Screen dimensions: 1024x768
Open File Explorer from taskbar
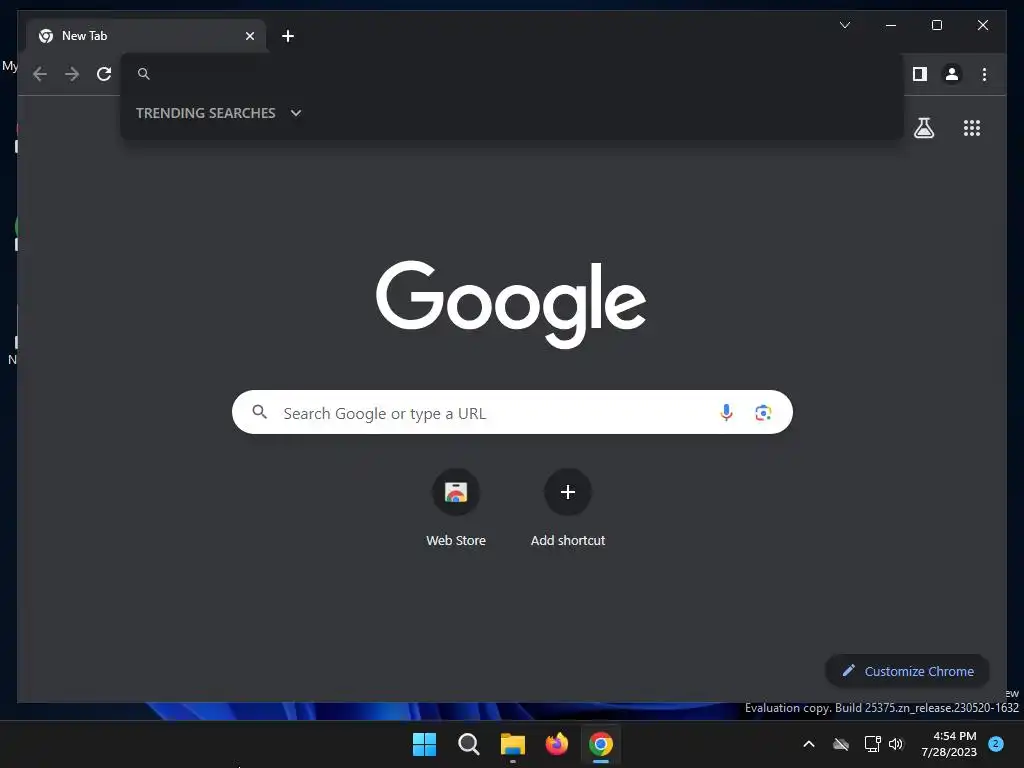pyautogui.click(x=513, y=744)
